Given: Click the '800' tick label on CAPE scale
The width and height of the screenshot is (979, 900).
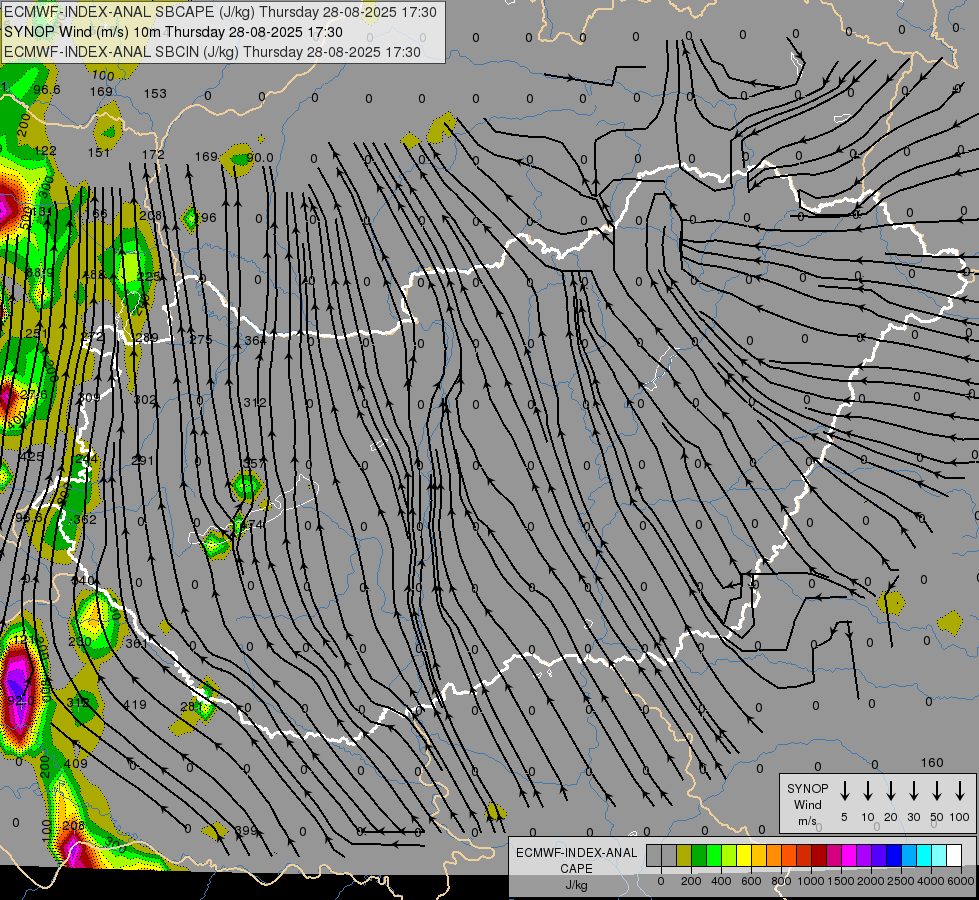Looking at the screenshot, I should click(x=781, y=881).
